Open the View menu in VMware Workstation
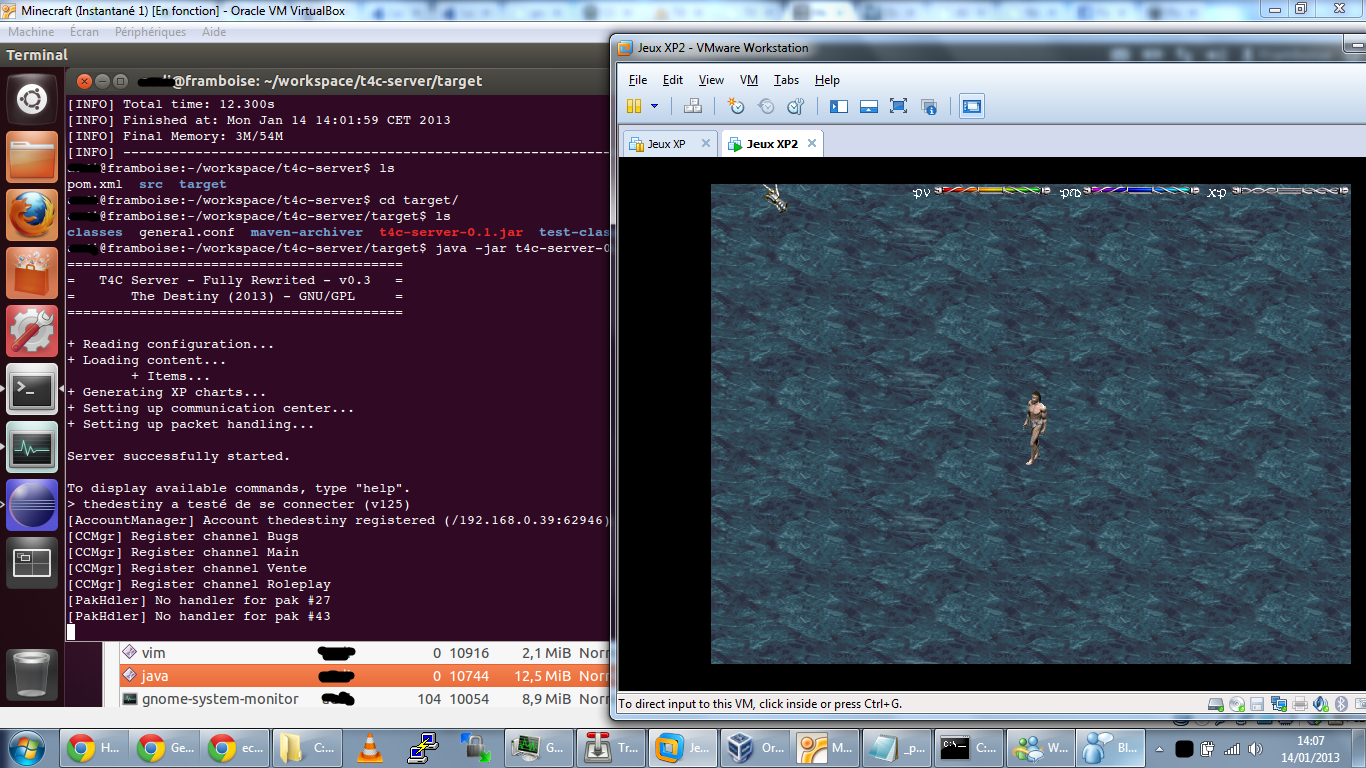 click(x=711, y=80)
